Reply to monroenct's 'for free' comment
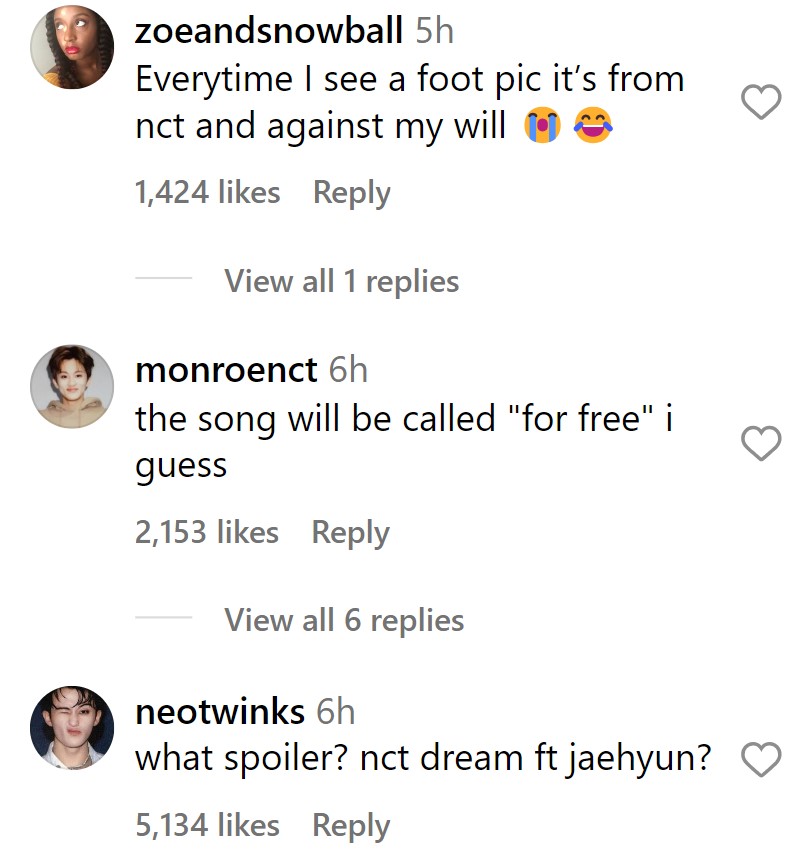This screenshot has width=810, height=853. [x=350, y=533]
